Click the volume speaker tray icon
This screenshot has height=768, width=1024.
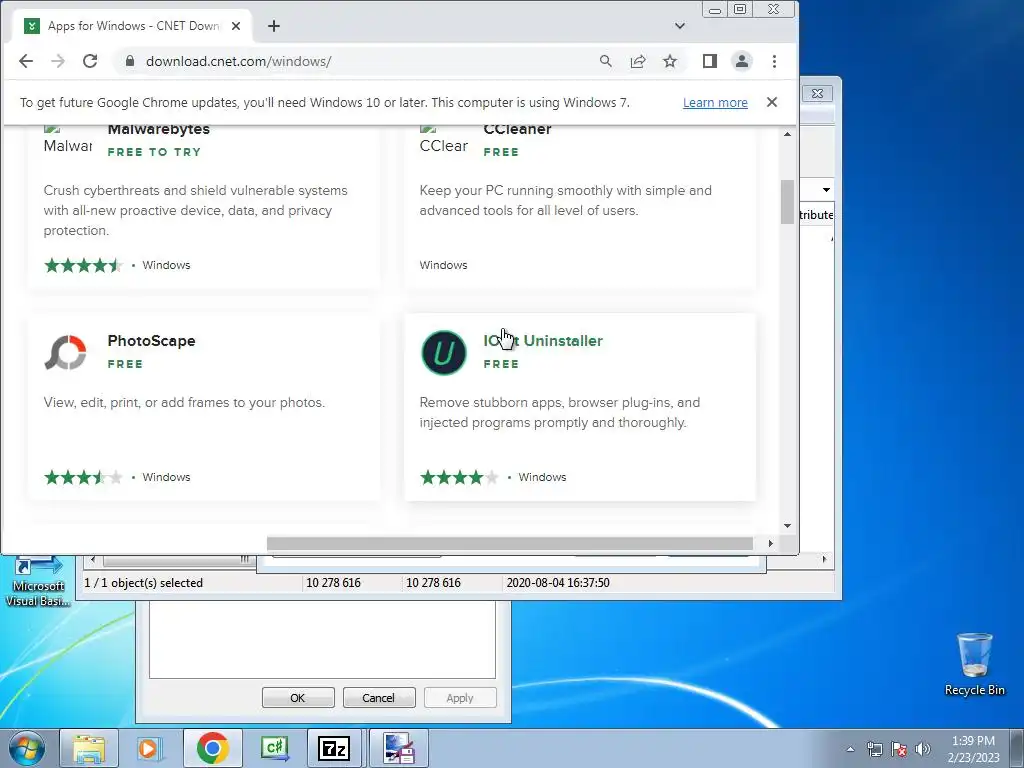point(923,749)
